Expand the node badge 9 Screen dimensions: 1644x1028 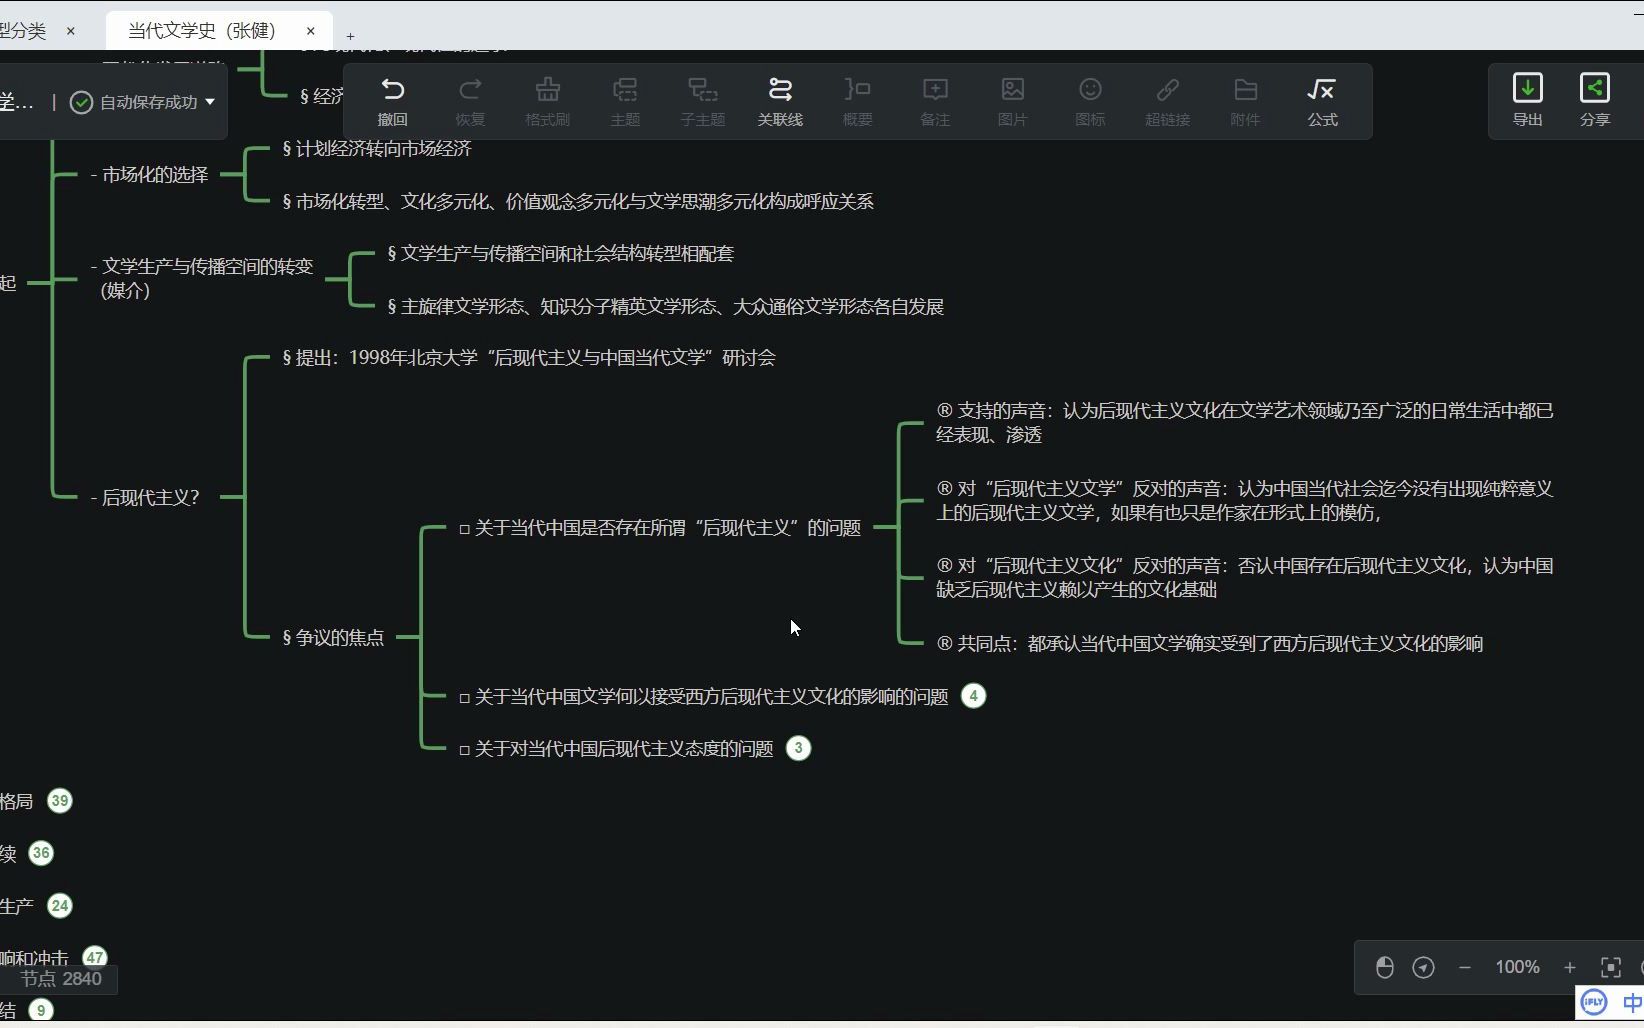(41, 1010)
